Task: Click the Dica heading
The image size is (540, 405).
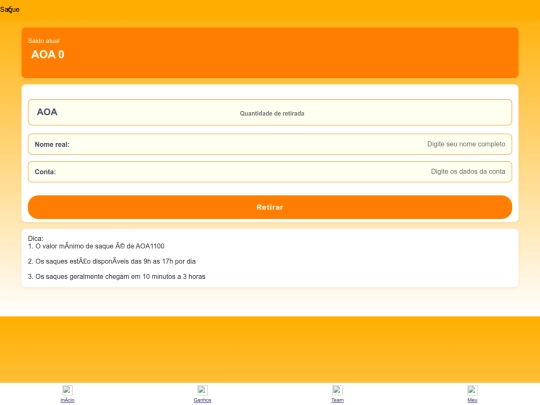Action: [35, 238]
